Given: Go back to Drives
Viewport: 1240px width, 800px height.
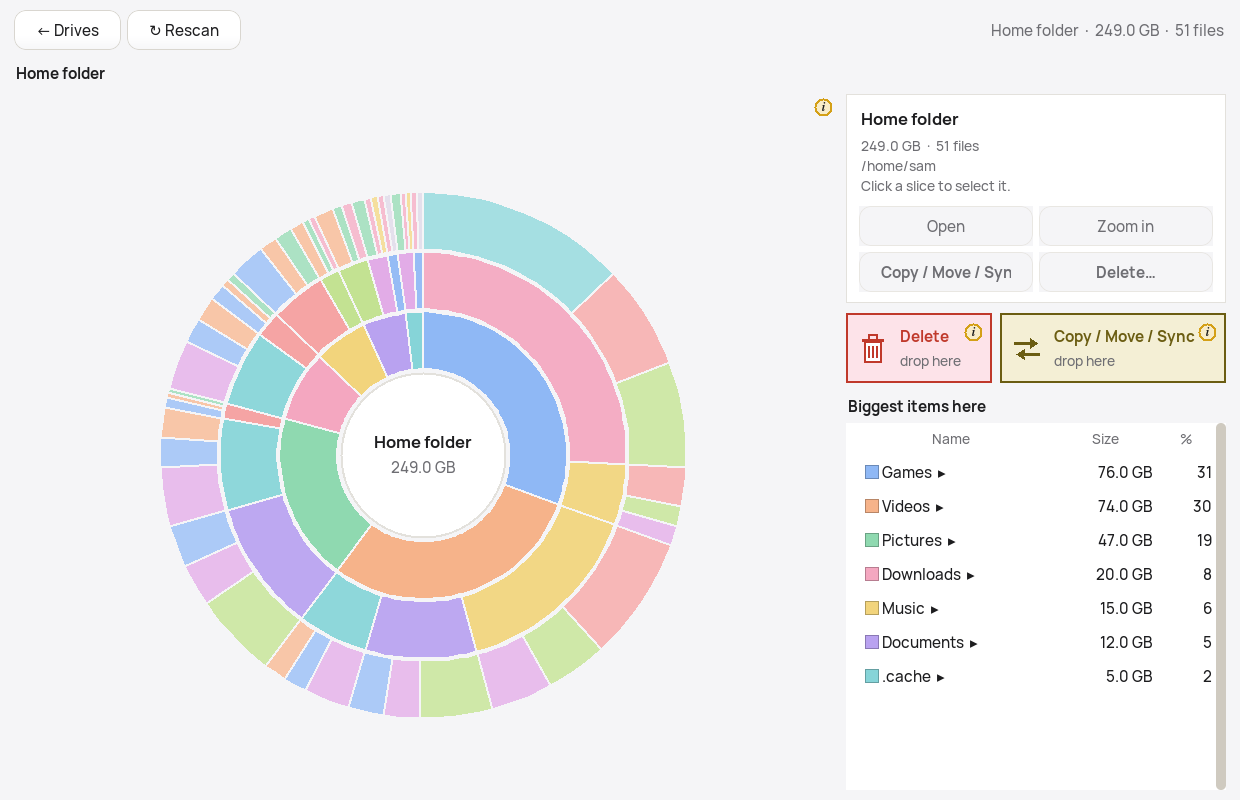Looking at the screenshot, I should click(67, 30).
